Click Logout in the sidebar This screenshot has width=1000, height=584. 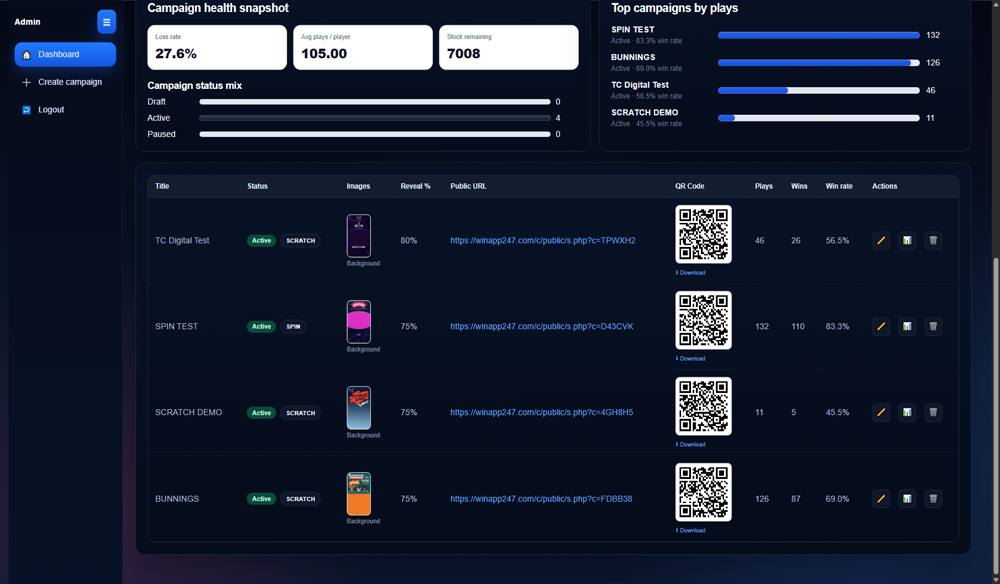click(x=51, y=110)
